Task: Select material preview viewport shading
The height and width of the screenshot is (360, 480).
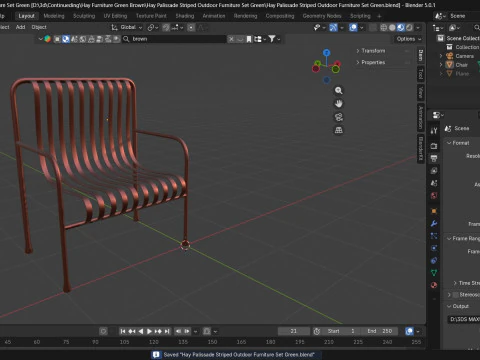Action: click(401, 28)
